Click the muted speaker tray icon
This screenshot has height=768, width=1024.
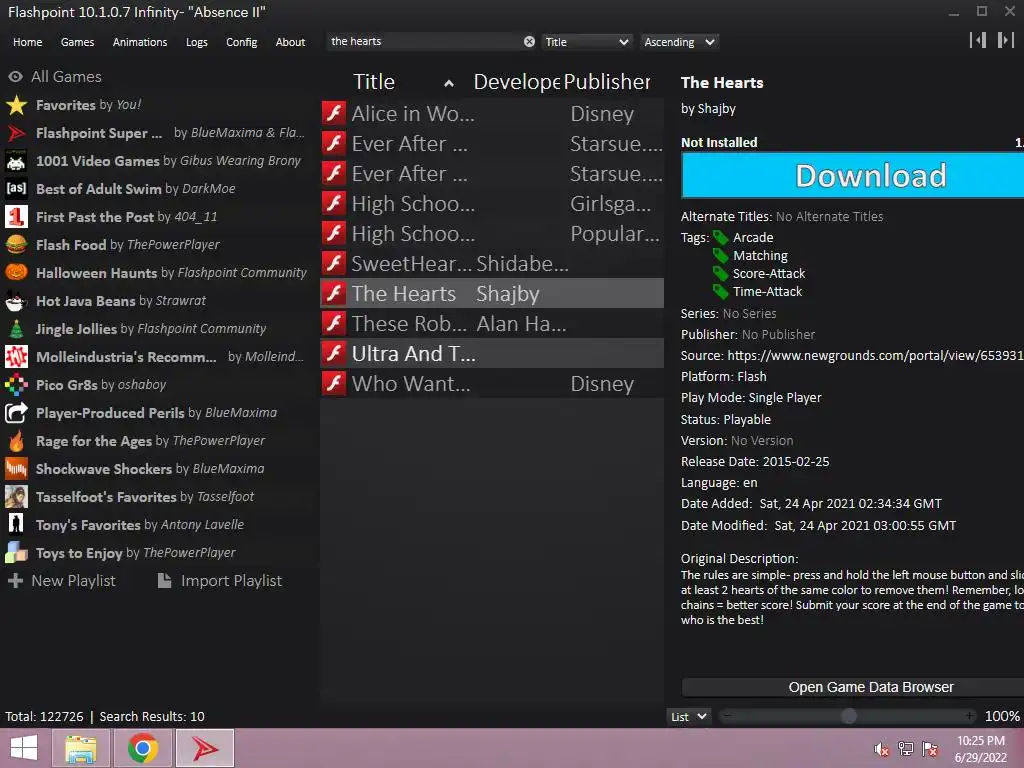tap(882, 749)
